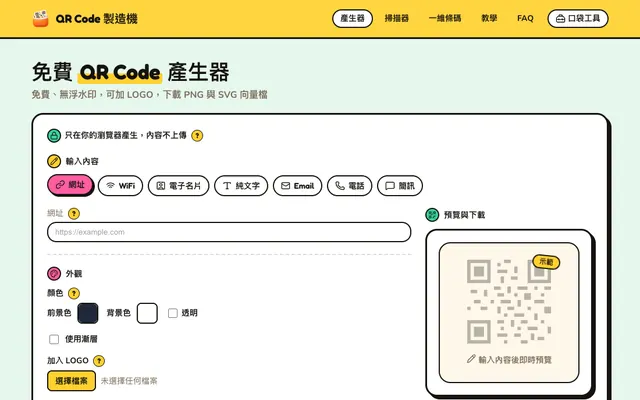This screenshot has height=400, width=640.
Task: Open the 口袋工具 button
Action: [x=578, y=18]
